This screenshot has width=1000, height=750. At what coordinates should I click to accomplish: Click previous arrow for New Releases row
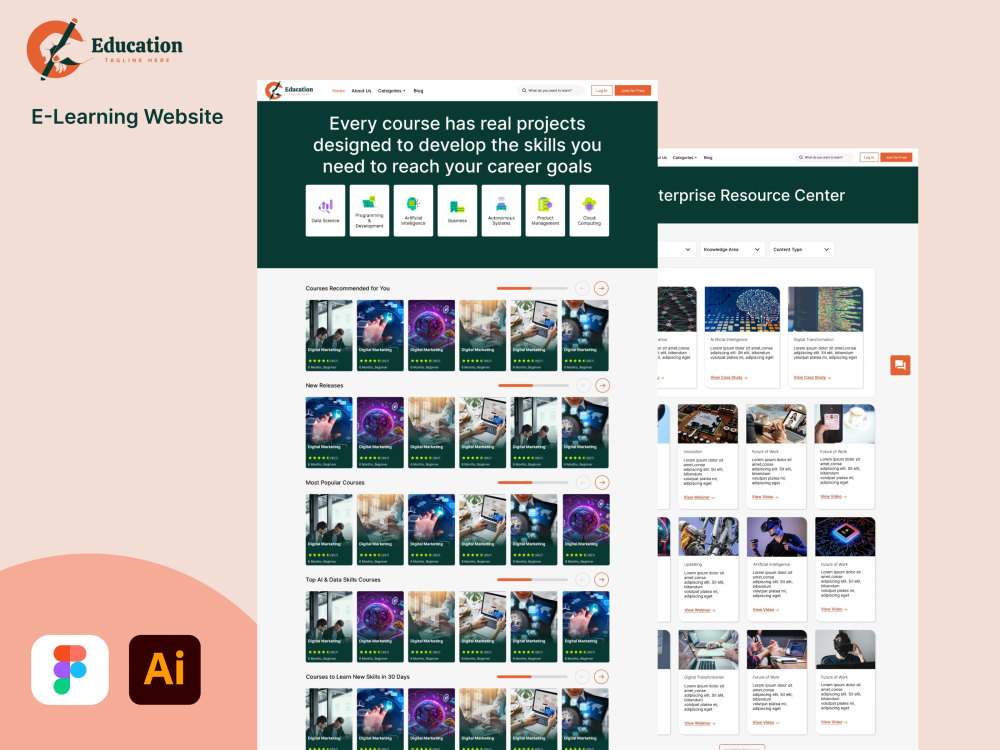click(582, 385)
